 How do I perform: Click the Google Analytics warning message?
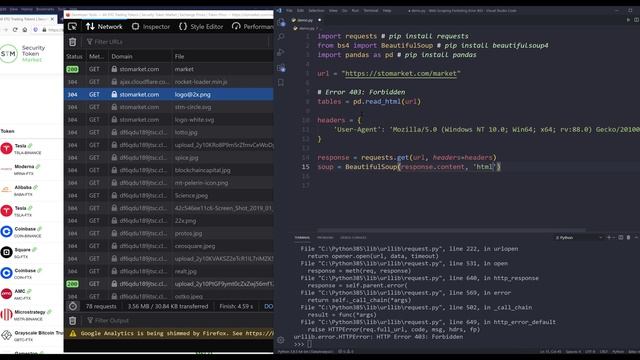pos(169,333)
